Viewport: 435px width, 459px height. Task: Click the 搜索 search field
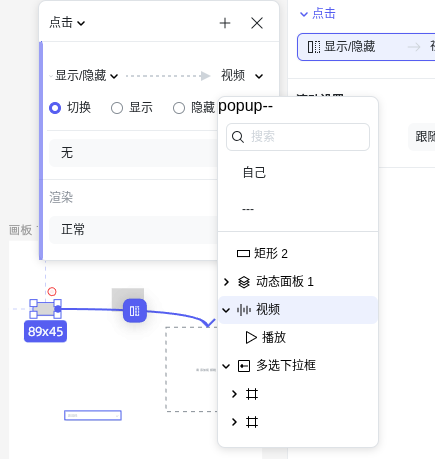tap(298, 137)
